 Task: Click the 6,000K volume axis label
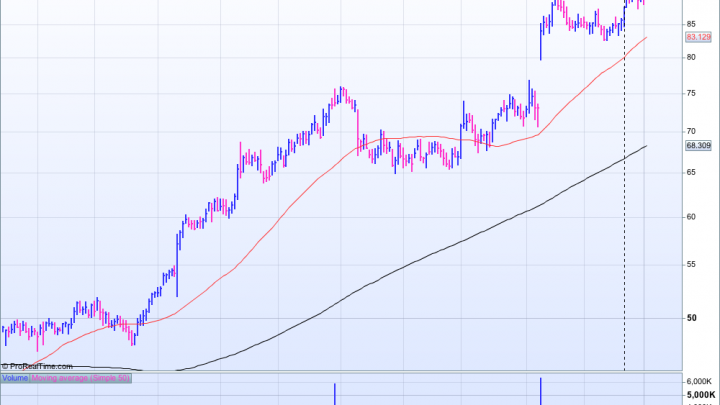[699, 382]
